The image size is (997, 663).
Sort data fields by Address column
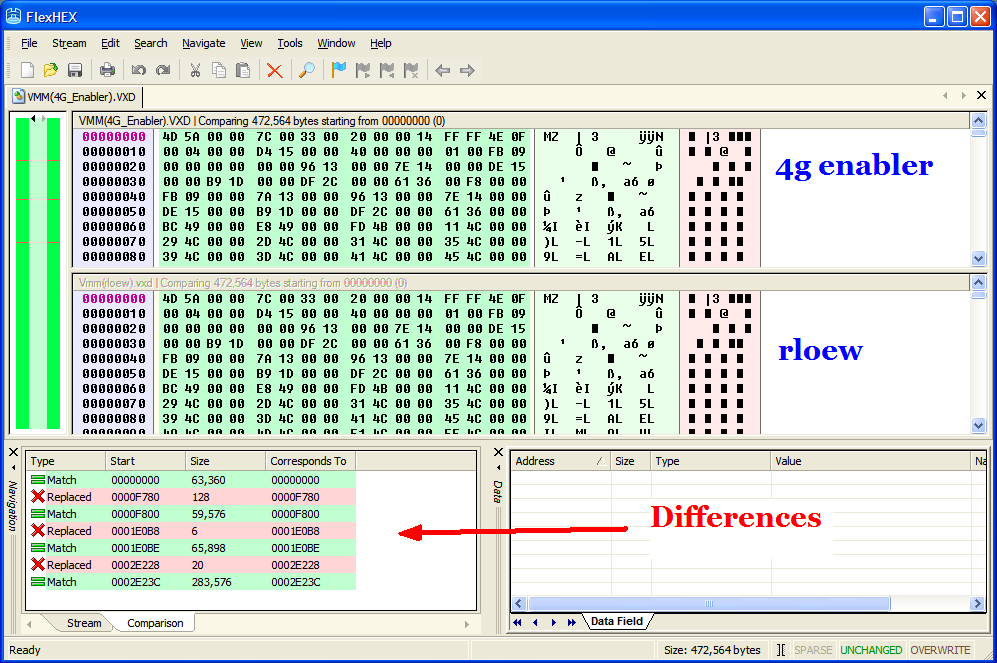[560, 461]
